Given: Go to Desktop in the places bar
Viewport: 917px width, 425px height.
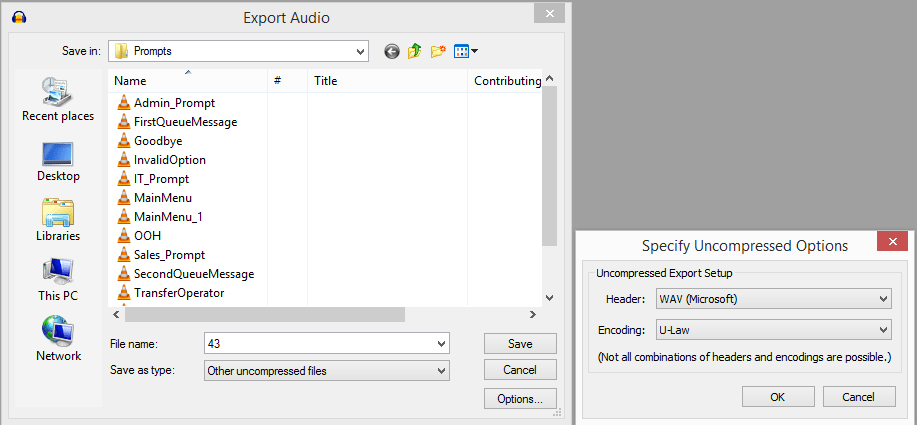Looking at the screenshot, I should click(x=58, y=160).
